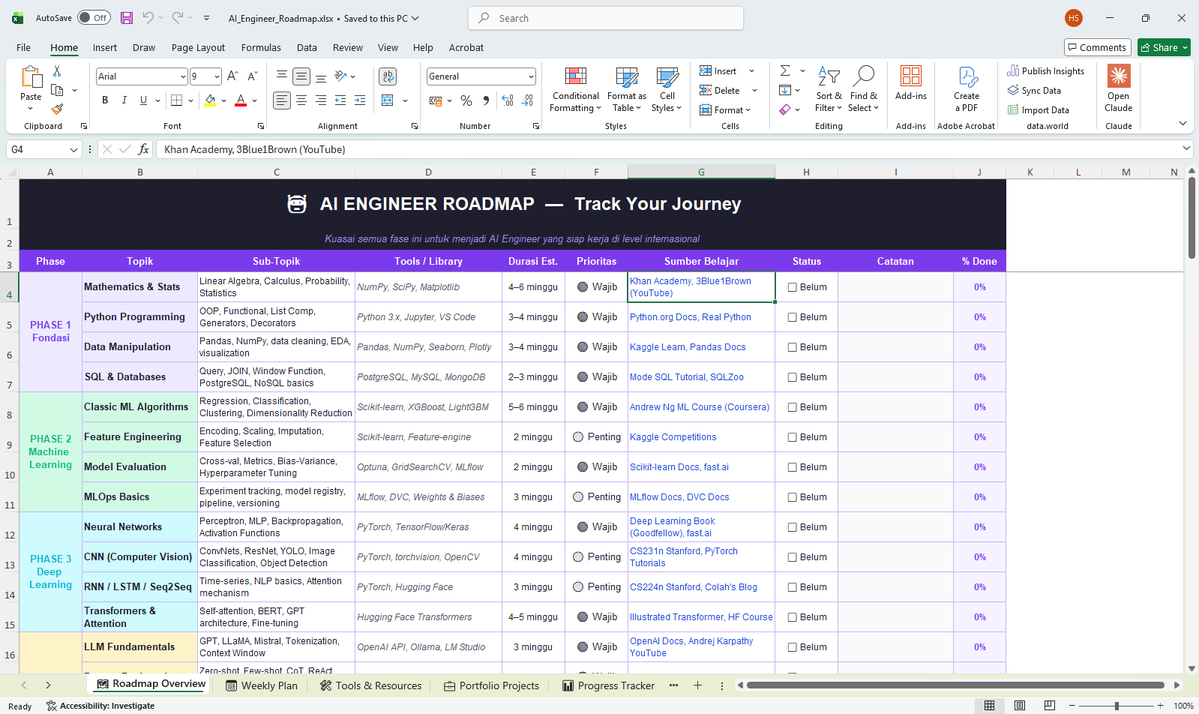Increase decimal places

pyautogui.click(x=507, y=100)
